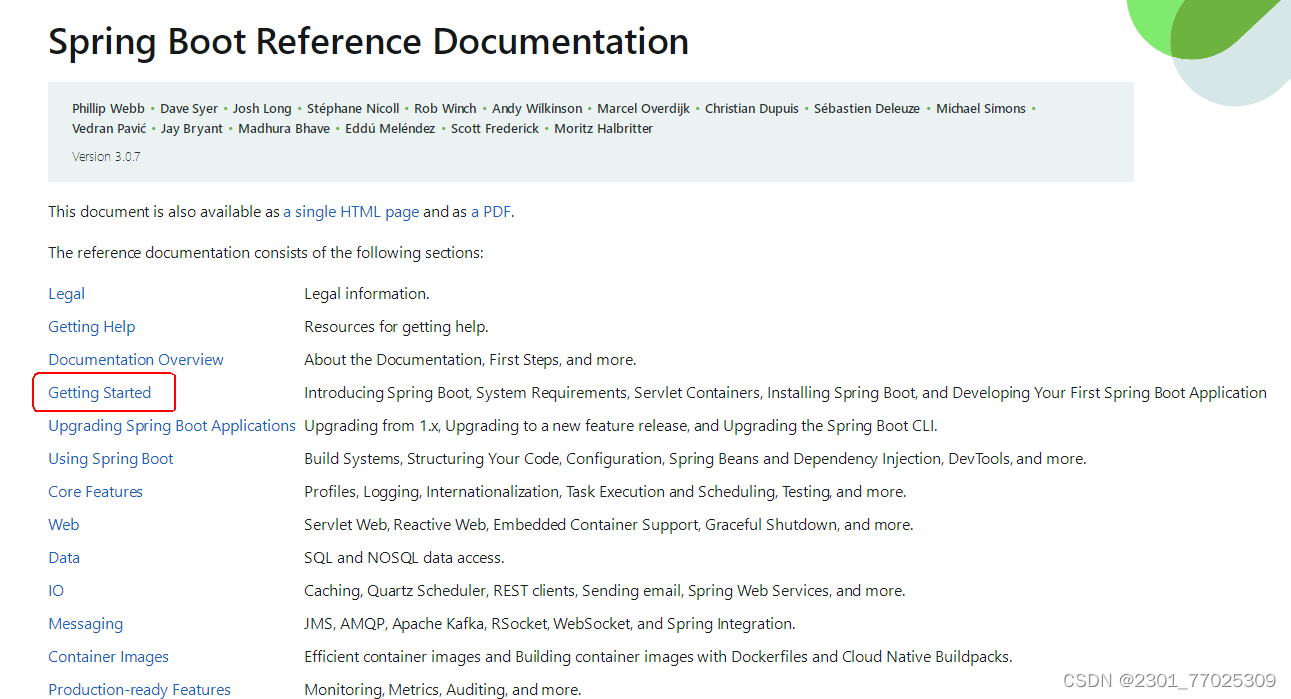
Task: Click author name Josh Long
Action: click(x=262, y=109)
